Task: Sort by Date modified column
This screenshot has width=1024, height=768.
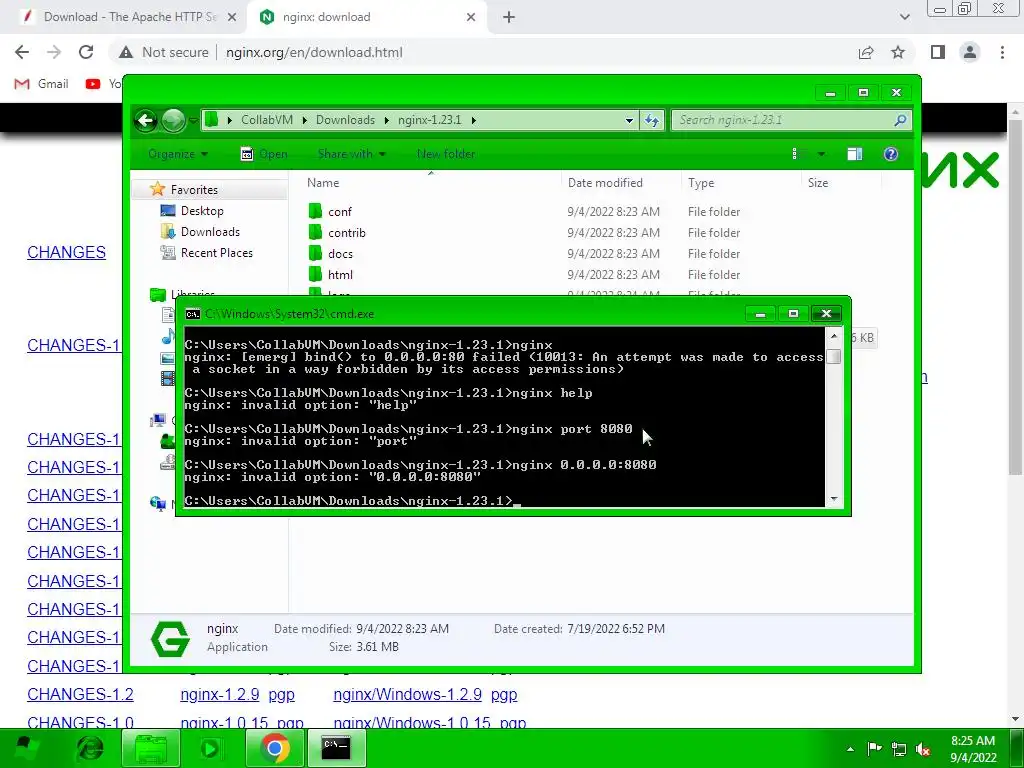Action: 605,183
